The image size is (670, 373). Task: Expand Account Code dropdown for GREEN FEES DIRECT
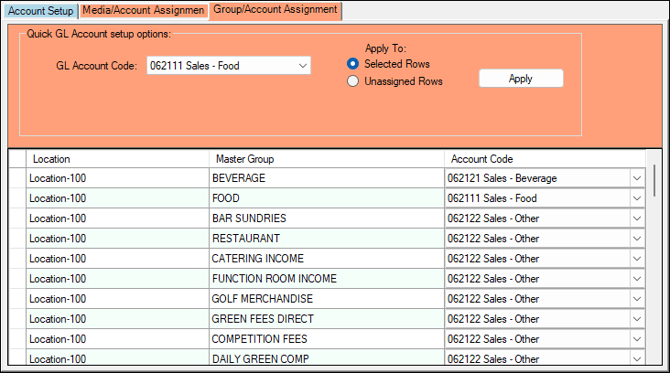(637, 319)
